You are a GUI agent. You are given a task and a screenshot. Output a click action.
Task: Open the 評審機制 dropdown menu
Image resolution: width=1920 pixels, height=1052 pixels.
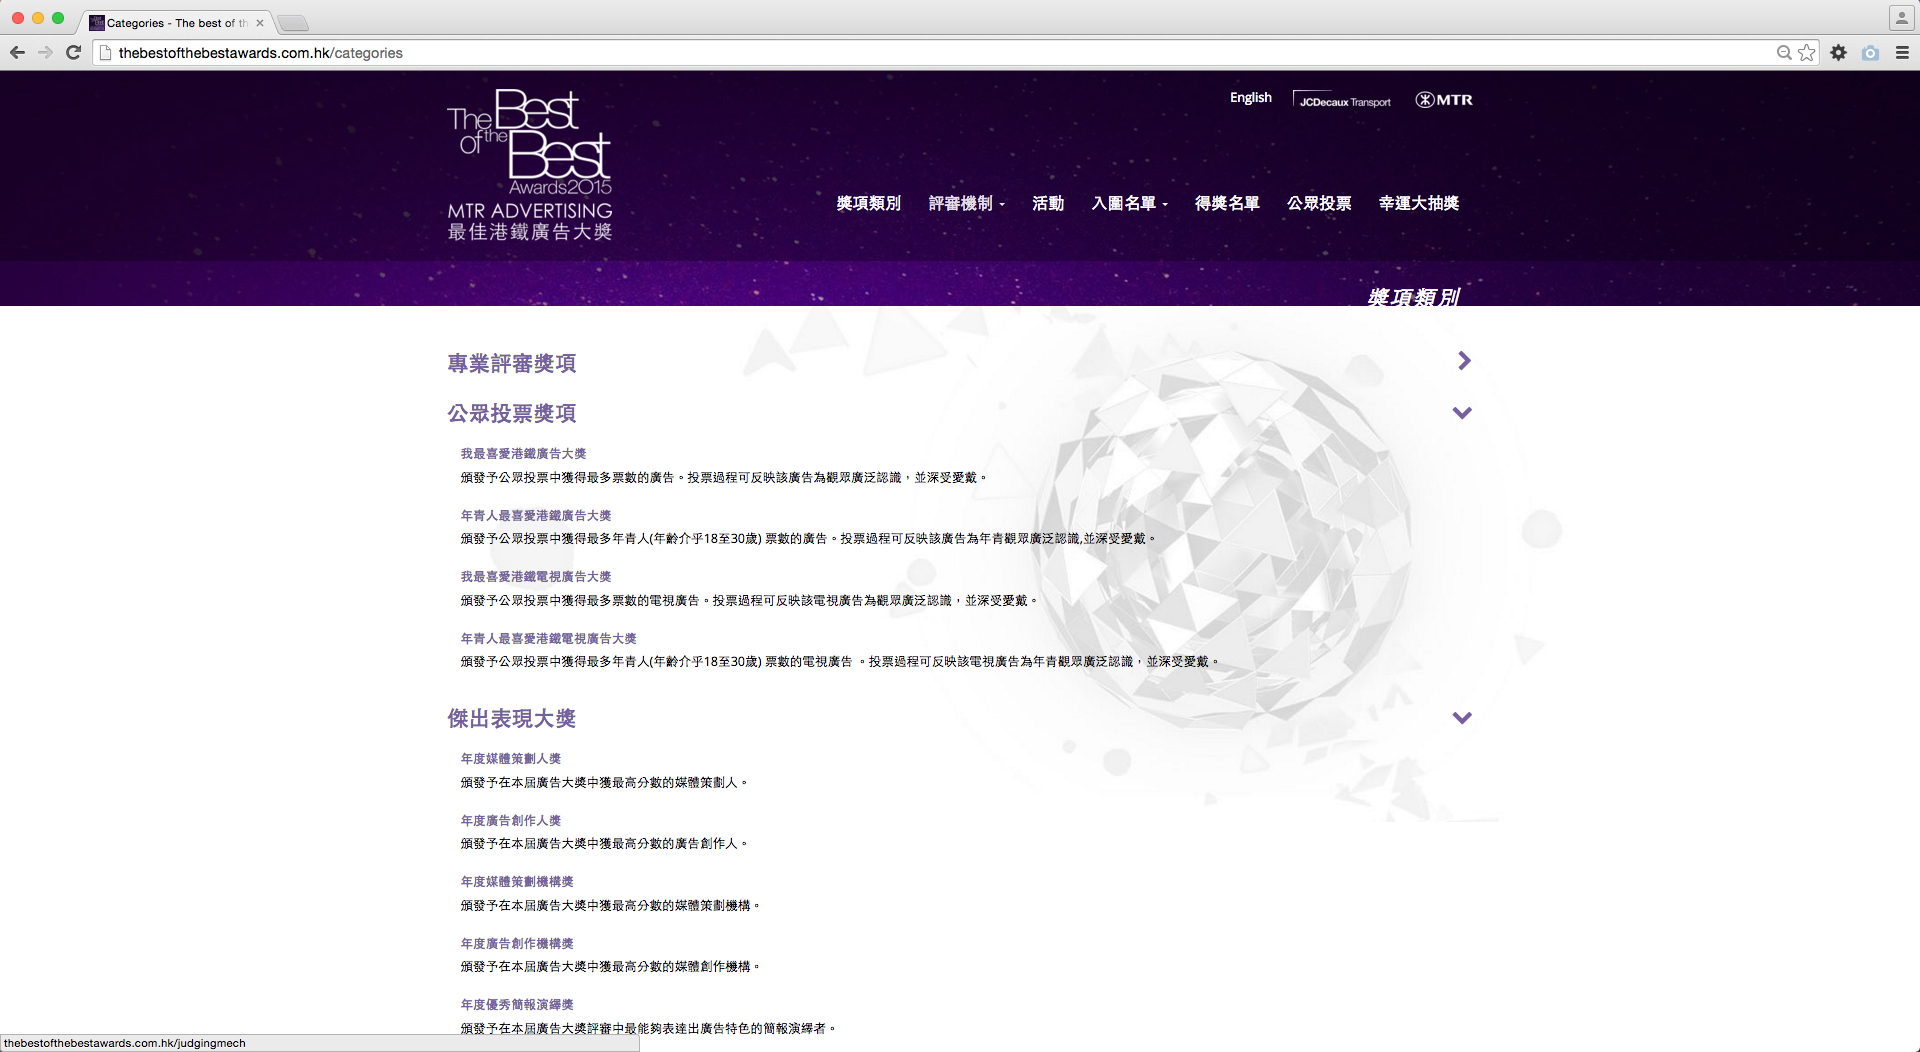(x=965, y=204)
